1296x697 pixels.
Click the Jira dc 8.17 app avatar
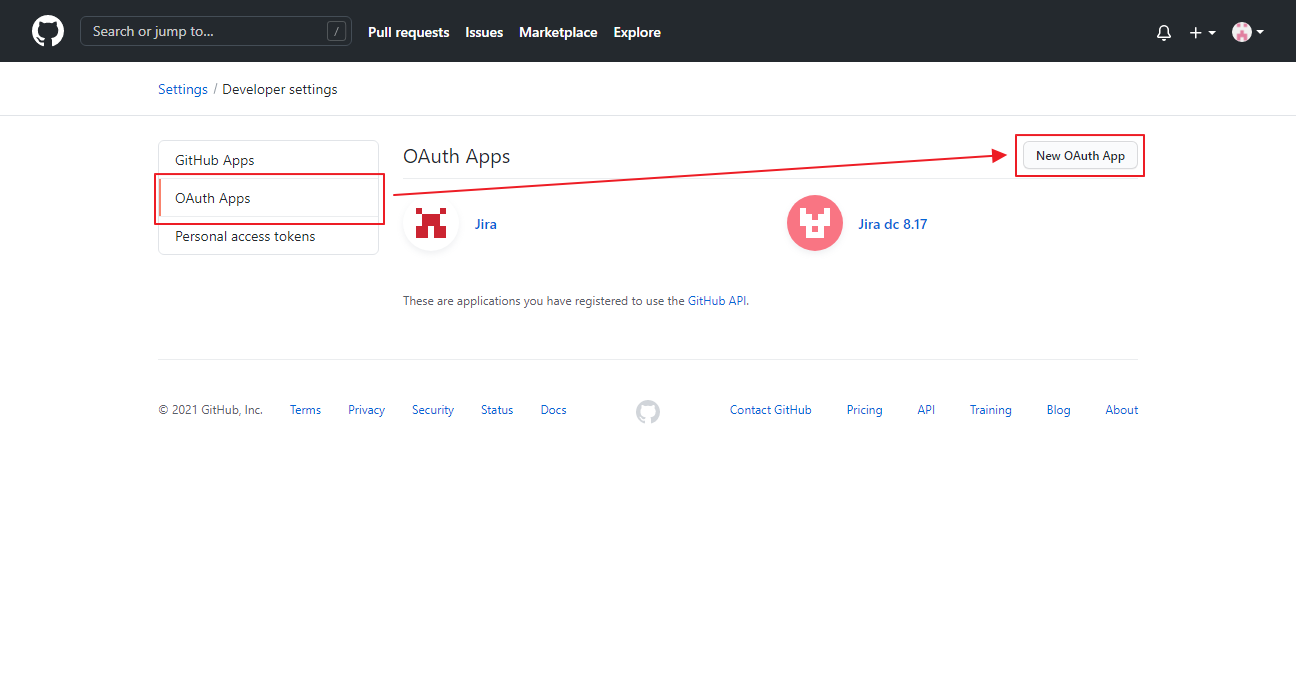coord(815,223)
